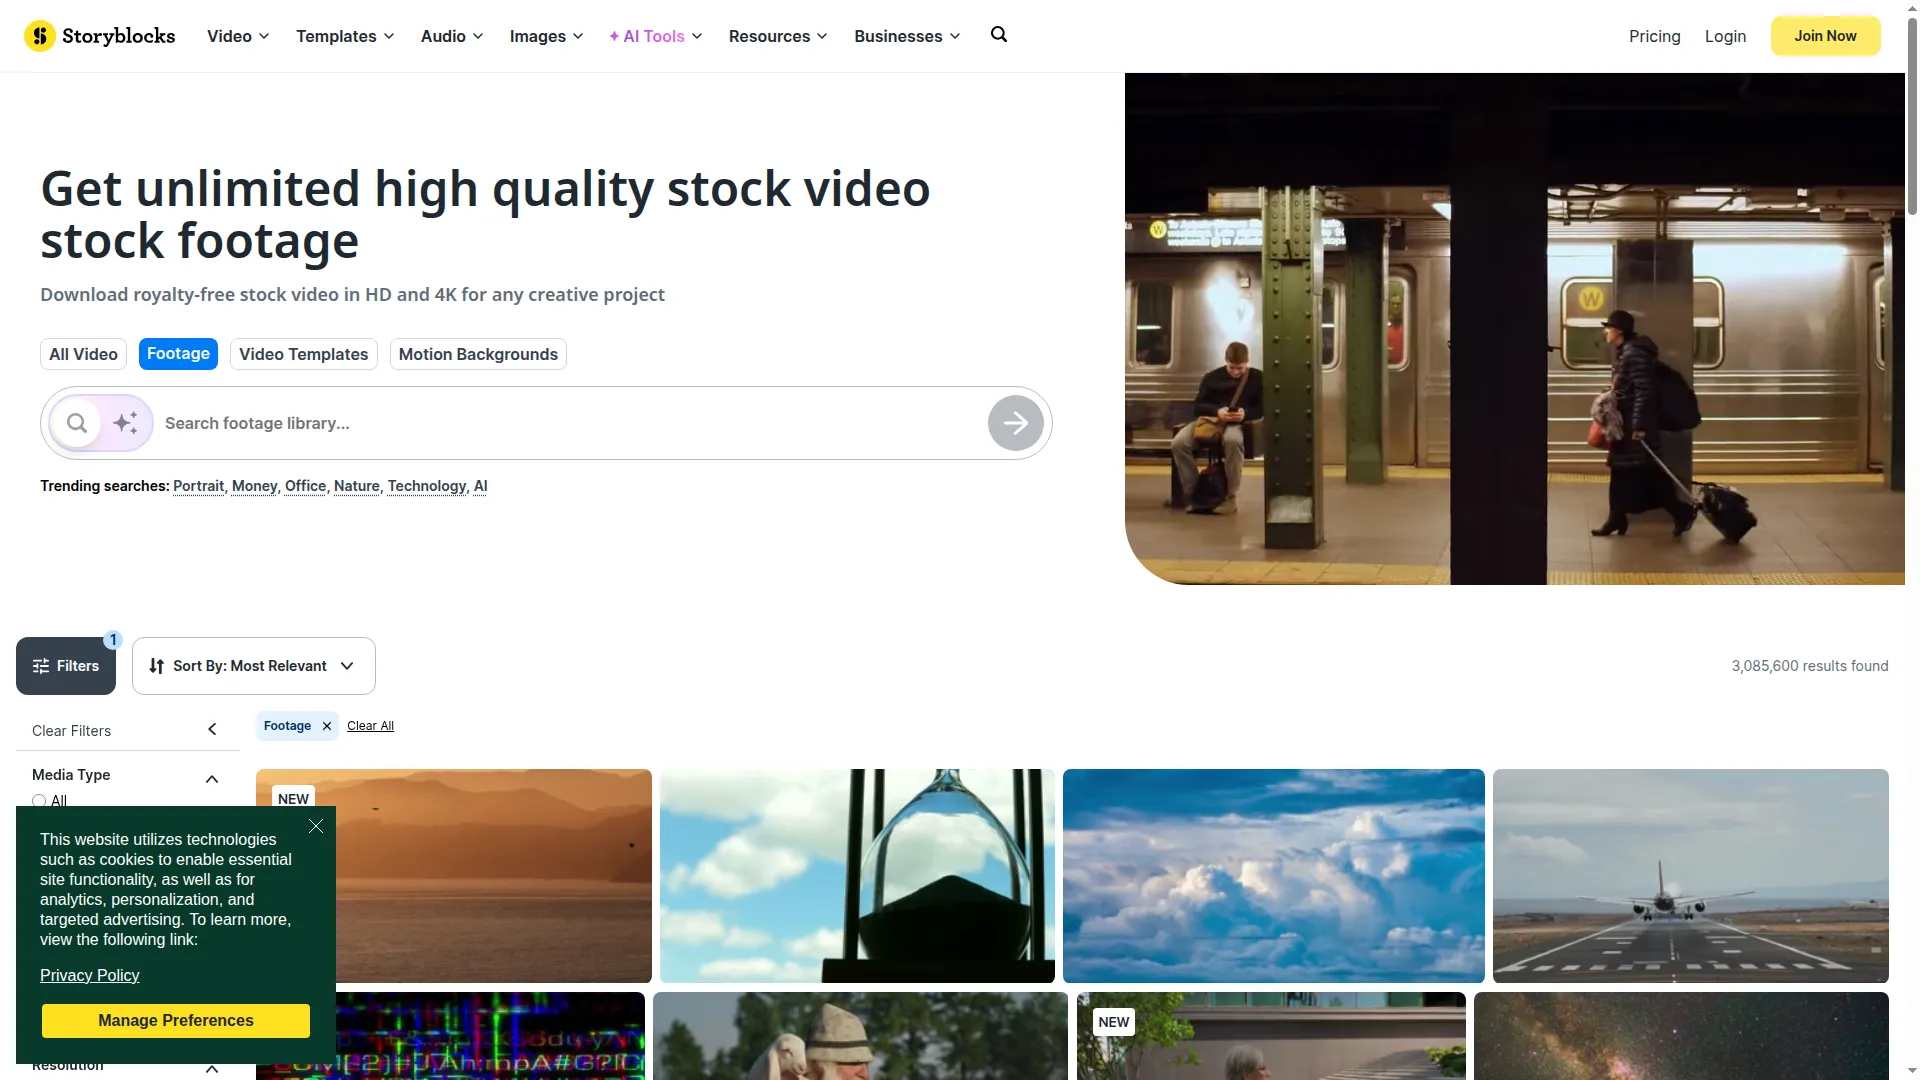Open the blue clouds video thumbnail
This screenshot has height=1080, width=1920.
point(1273,876)
